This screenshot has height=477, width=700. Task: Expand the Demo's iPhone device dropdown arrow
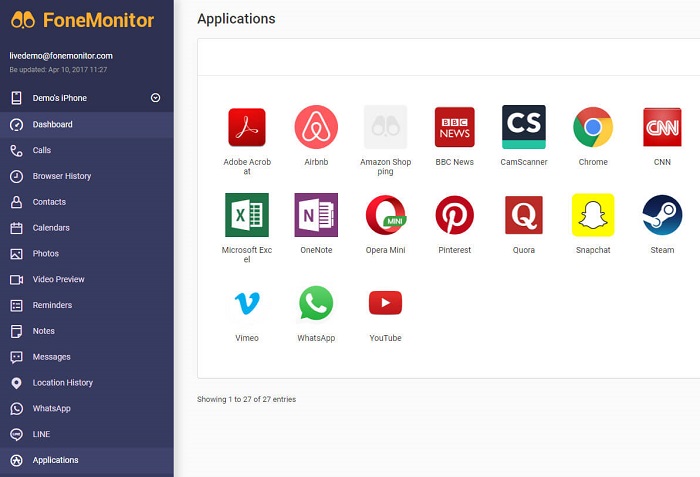(x=155, y=98)
